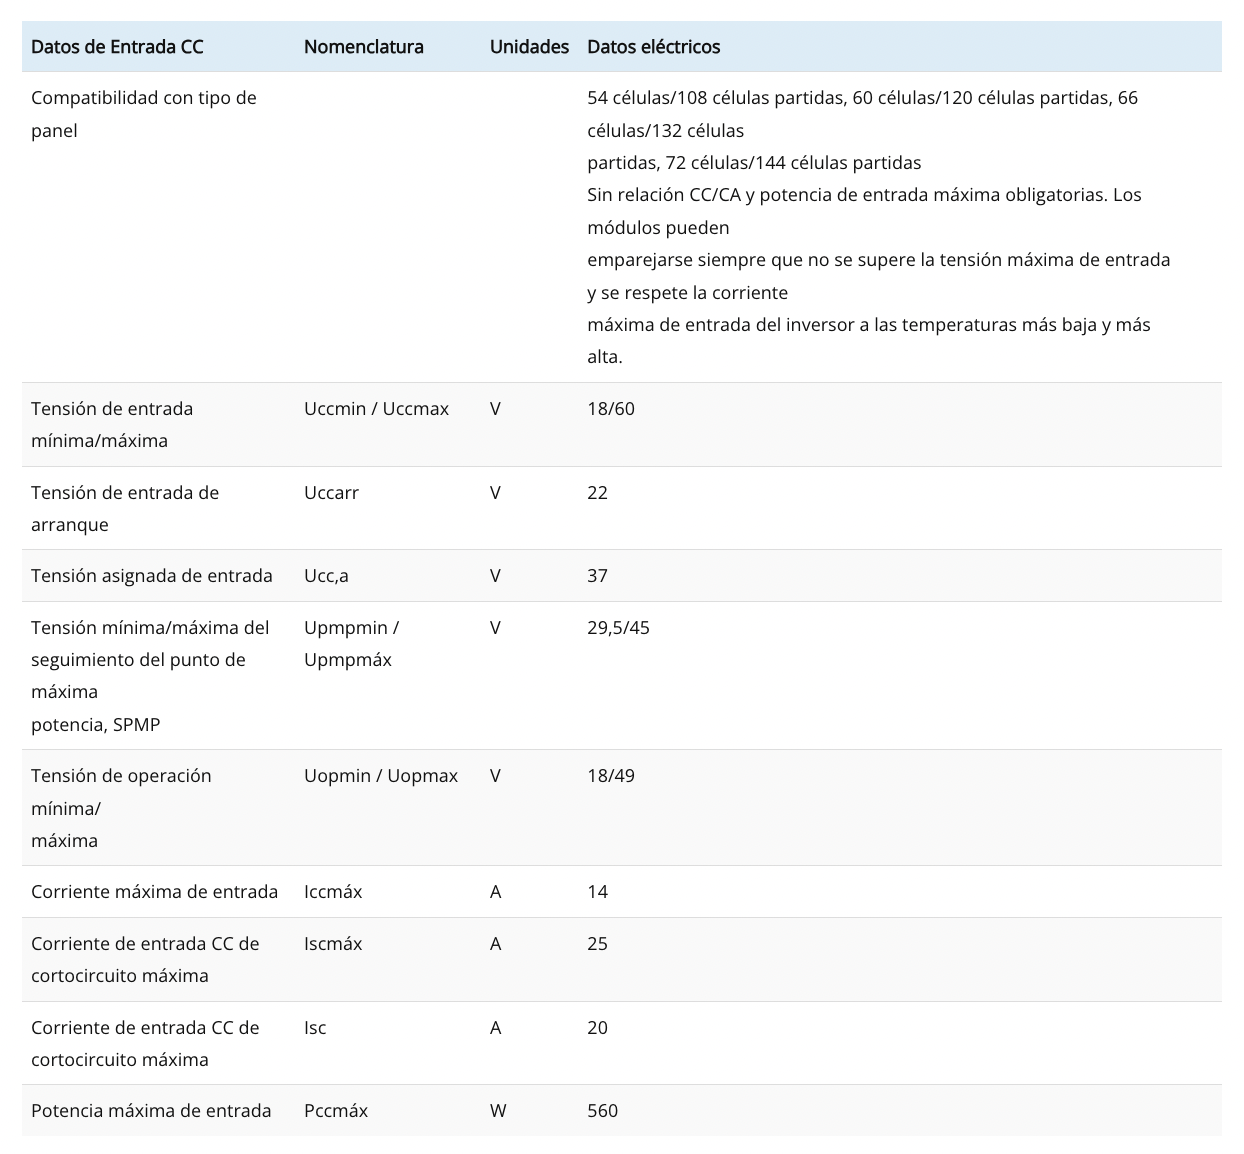The height and width of the screenshot is (1154, 1244).
Task: Click the 'A' unit in Isc row
Action: (x=496, y=1028)
